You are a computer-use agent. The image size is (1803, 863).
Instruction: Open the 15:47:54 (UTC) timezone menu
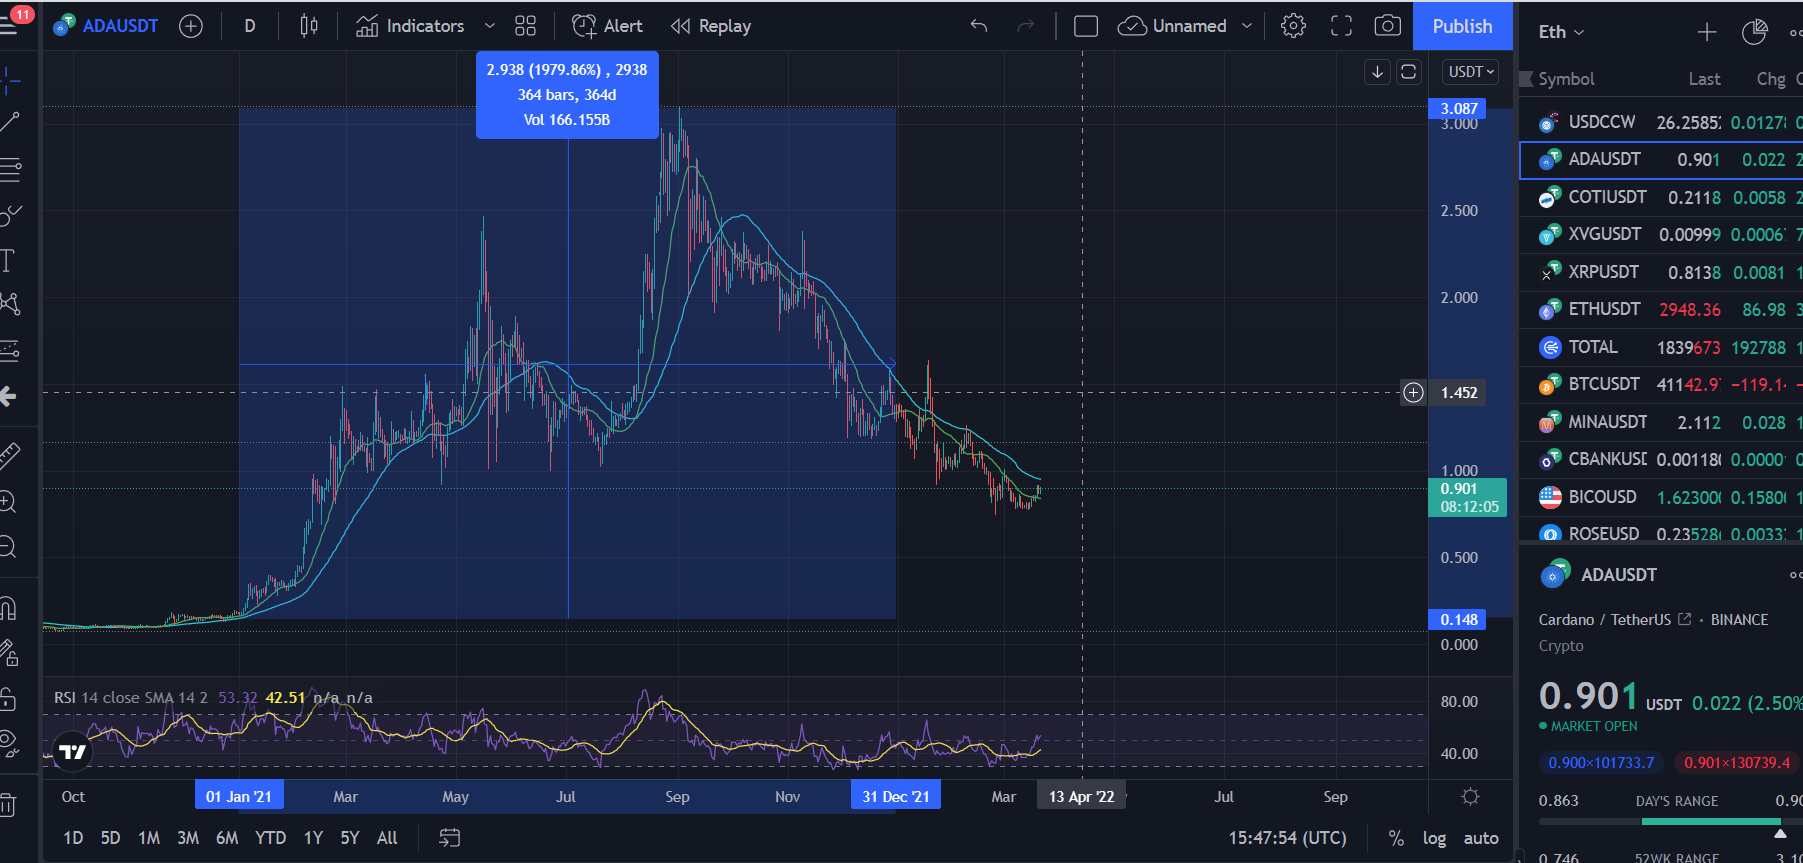(x=1287, y=838)
